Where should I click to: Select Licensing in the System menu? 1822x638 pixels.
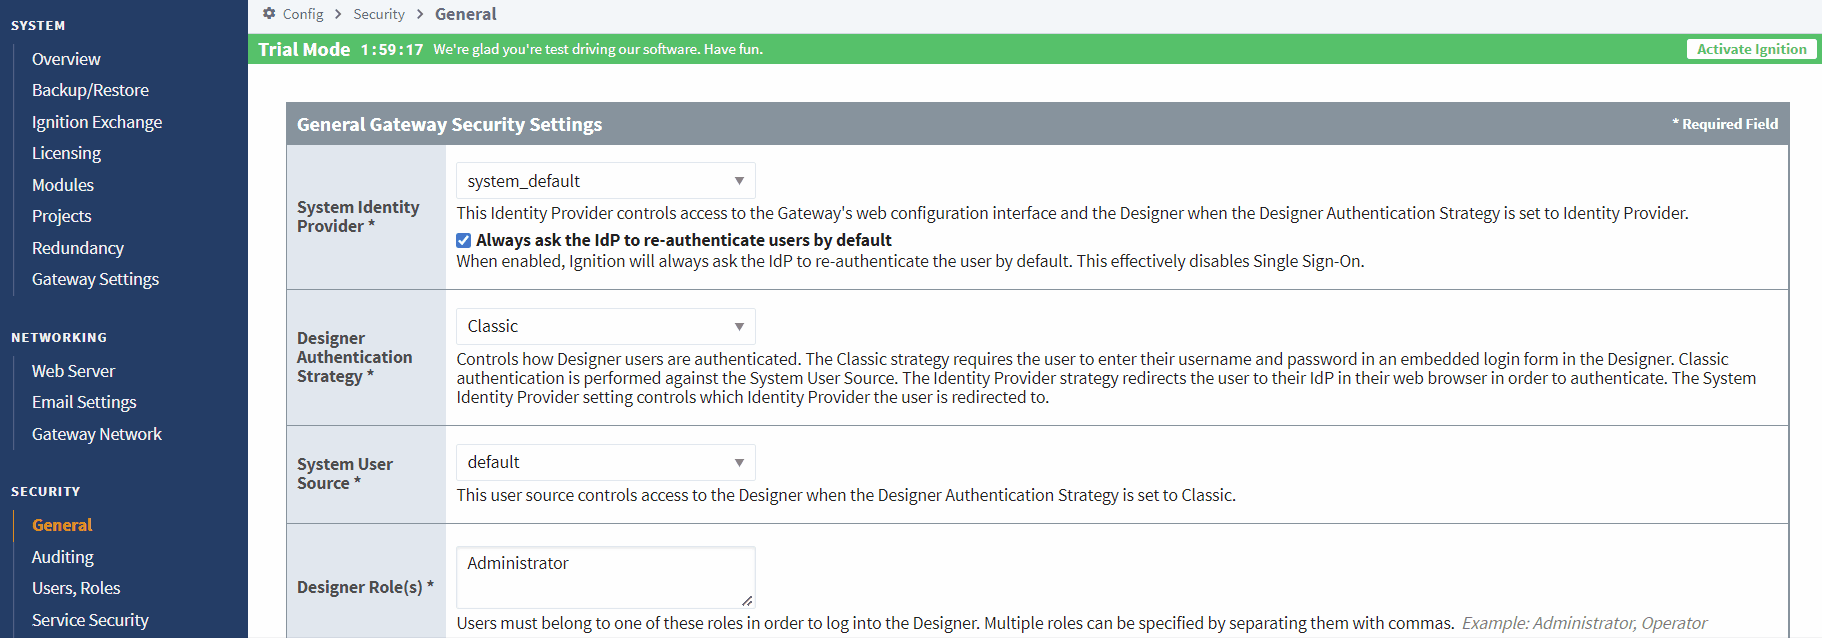66,153
